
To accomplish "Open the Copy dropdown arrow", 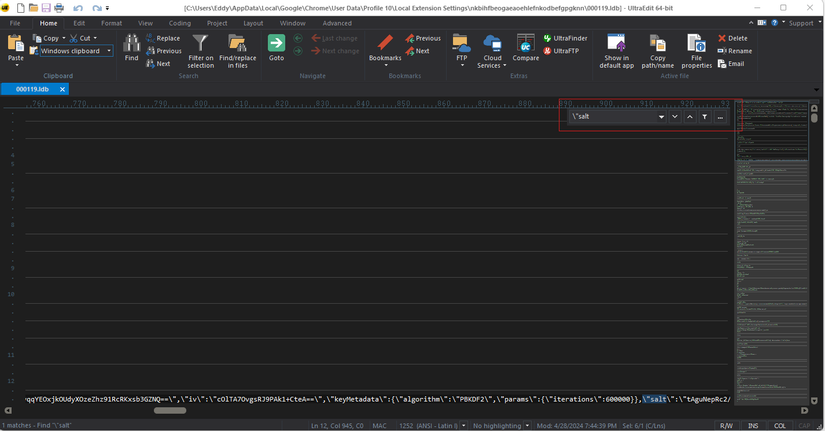I will pyautogui.click(x=64, y=38).
